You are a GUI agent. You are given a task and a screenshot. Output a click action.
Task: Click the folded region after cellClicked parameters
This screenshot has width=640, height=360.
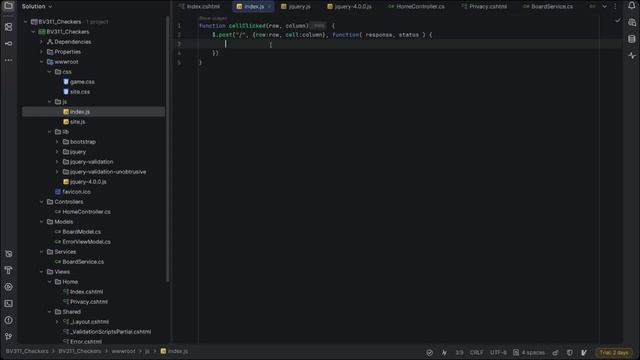(319, 26)
